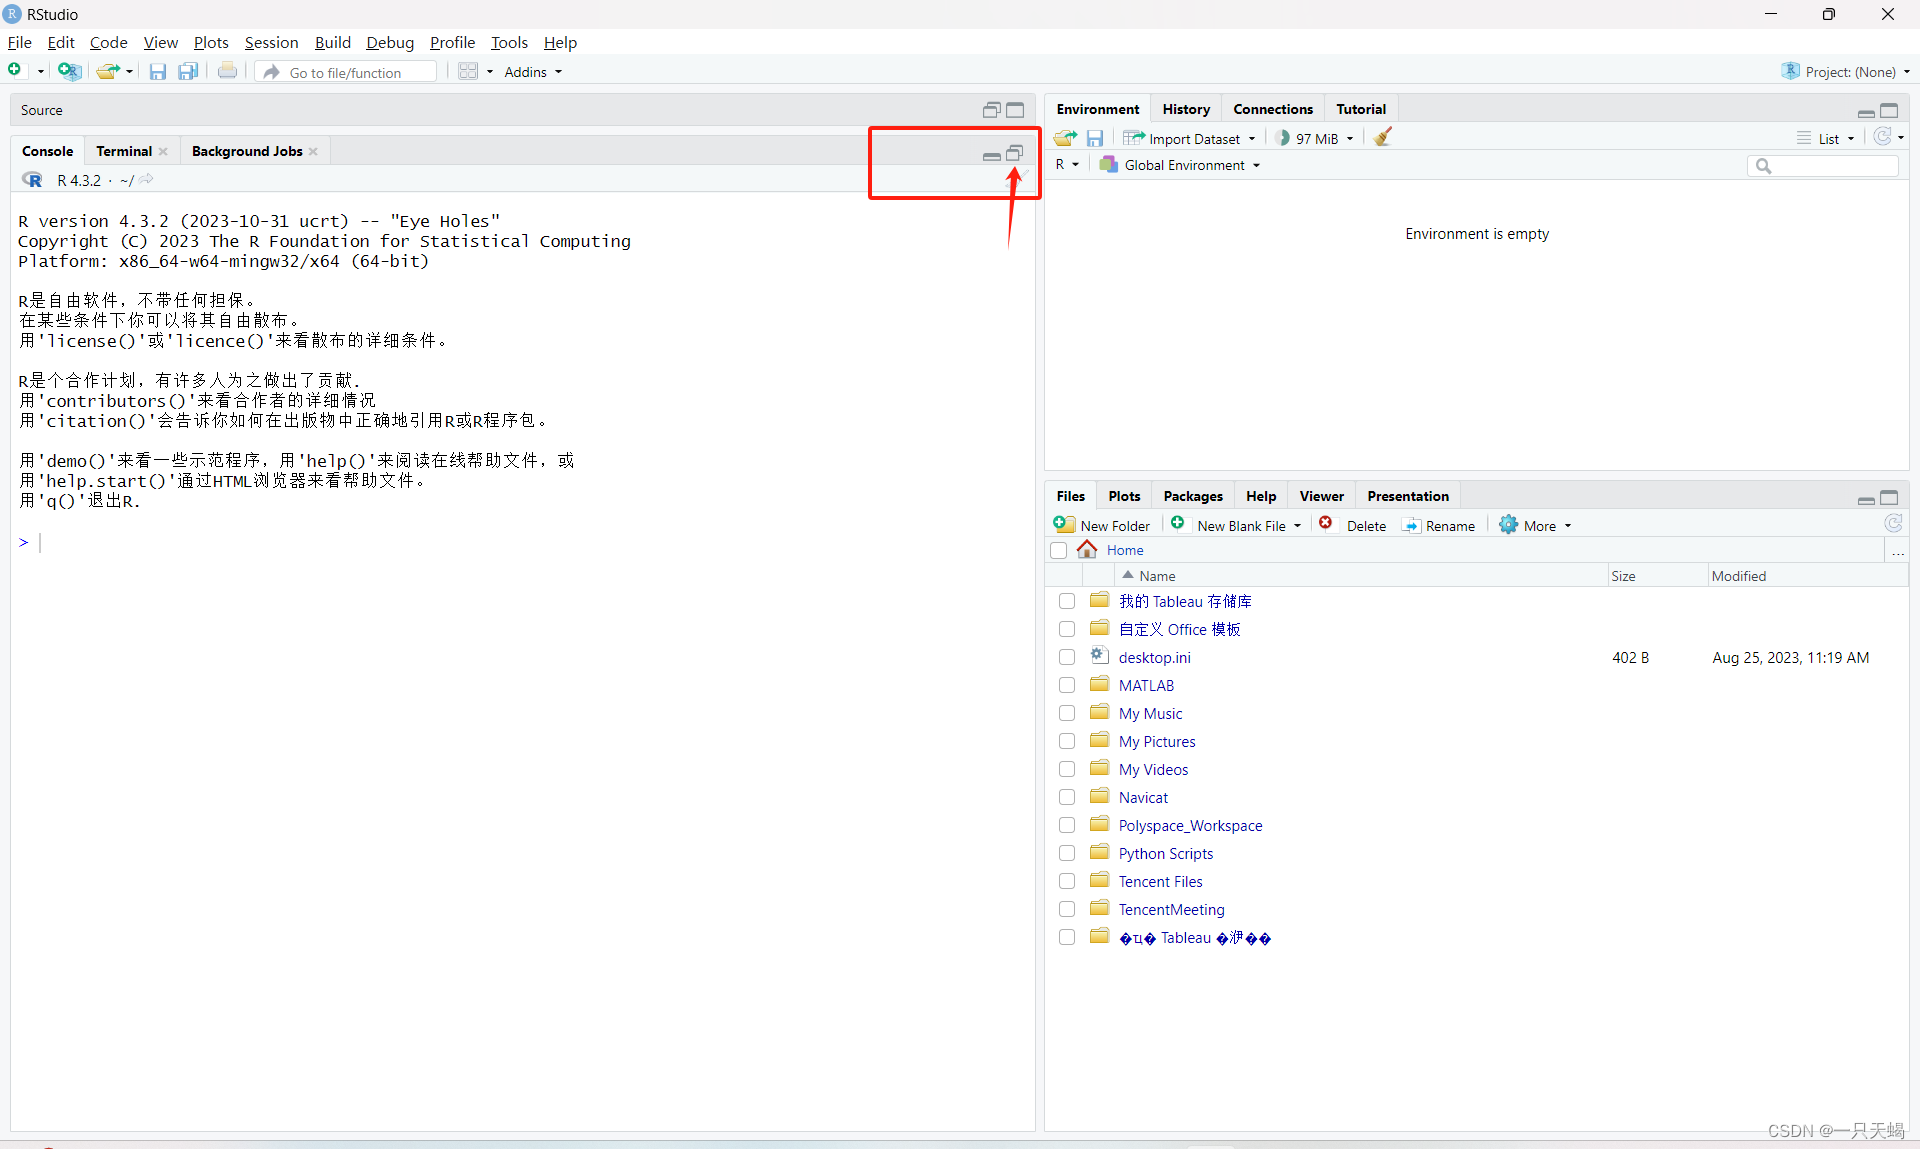This screenshot has width=1920, height=1149.
Task: Toggle the select all files checkbox
Action: point(1059,550)
